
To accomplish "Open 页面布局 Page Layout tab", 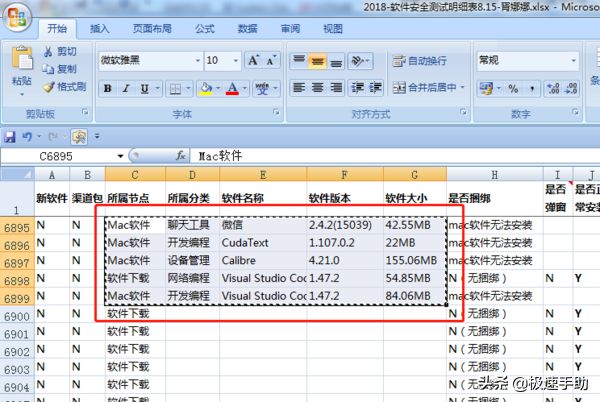I will pos(152,29).
